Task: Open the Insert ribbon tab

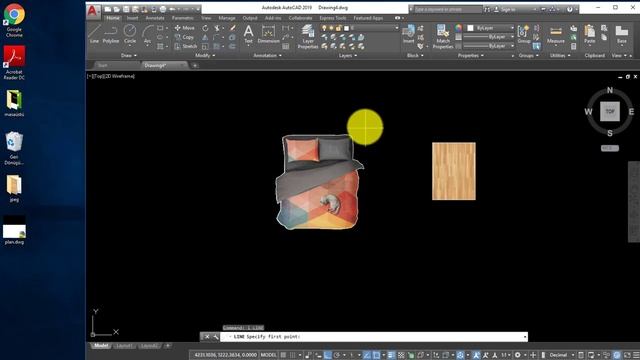Action: point(132,18)
